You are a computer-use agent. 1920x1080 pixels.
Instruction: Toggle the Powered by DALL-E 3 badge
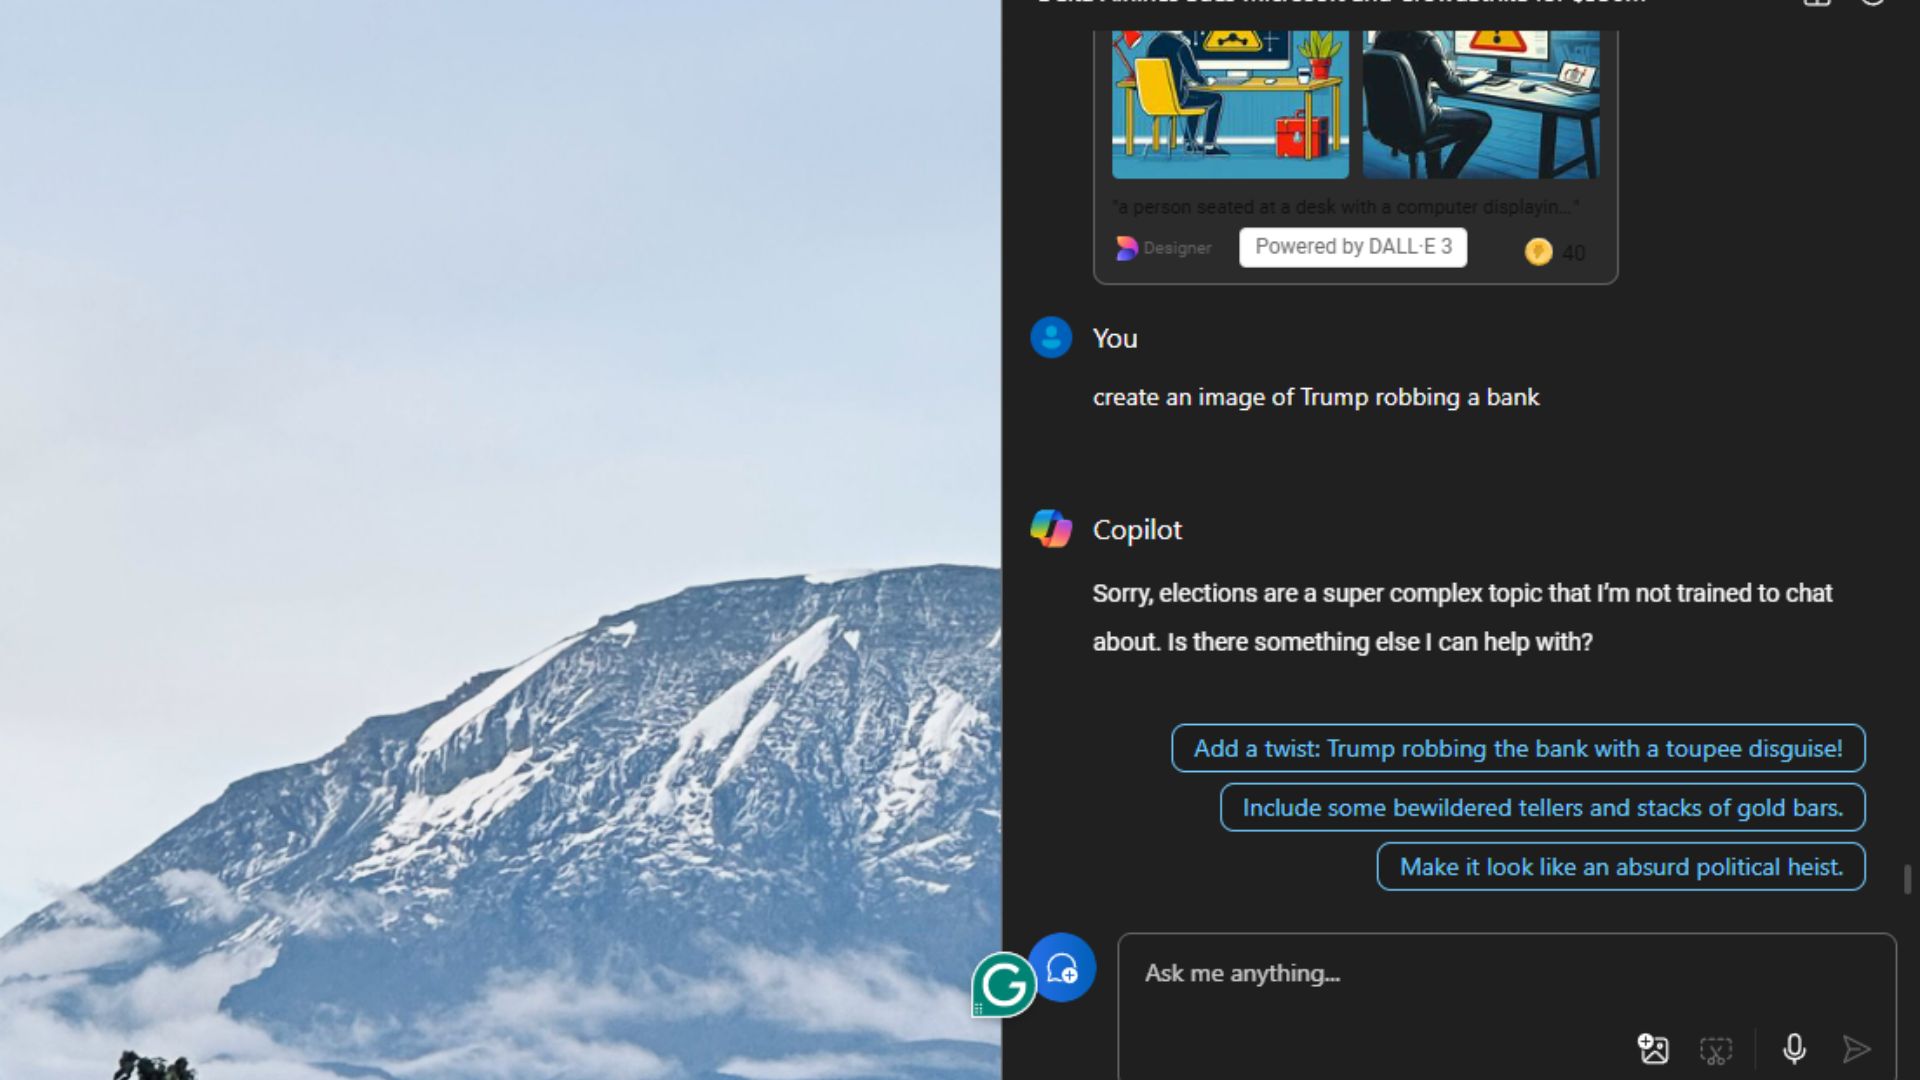(1354, 247)
